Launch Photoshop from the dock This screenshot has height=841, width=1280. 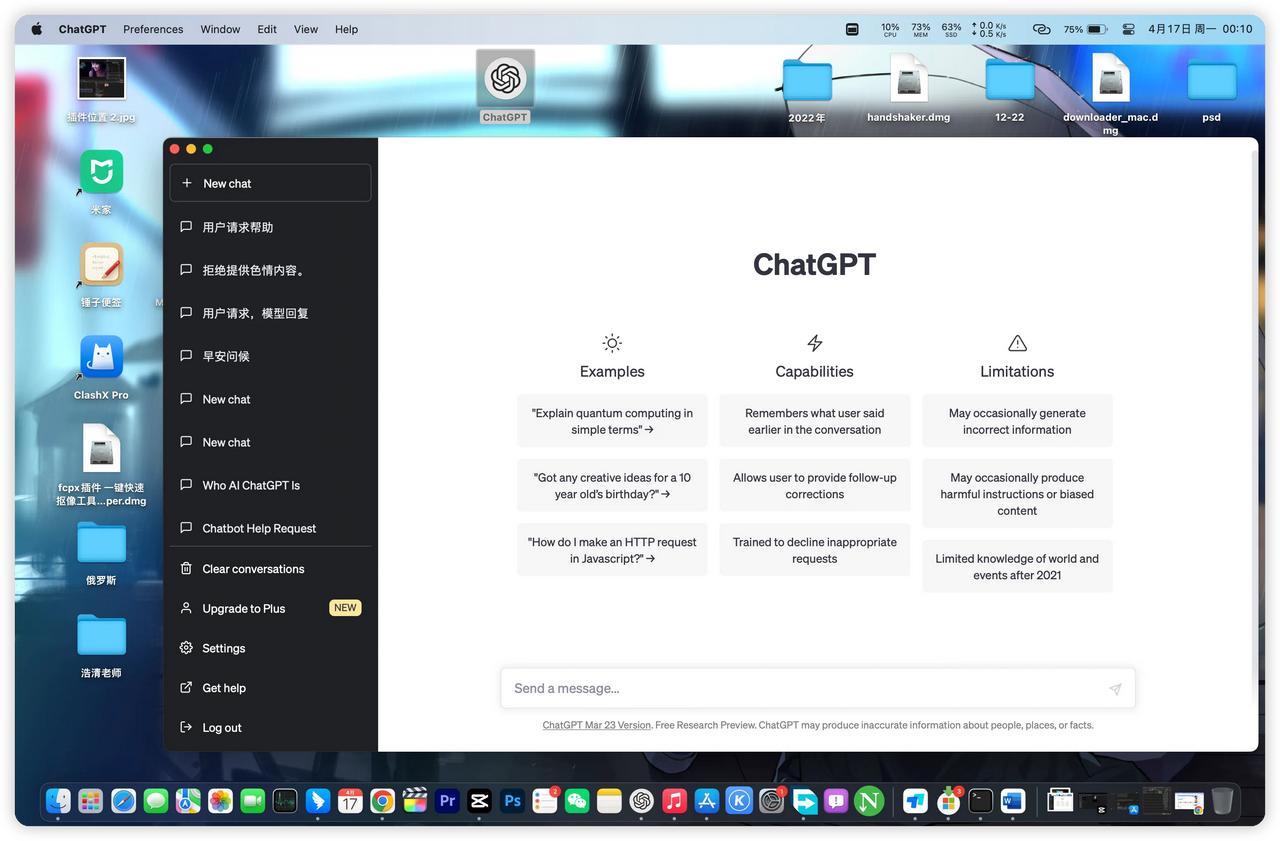[x=512, y=801]
